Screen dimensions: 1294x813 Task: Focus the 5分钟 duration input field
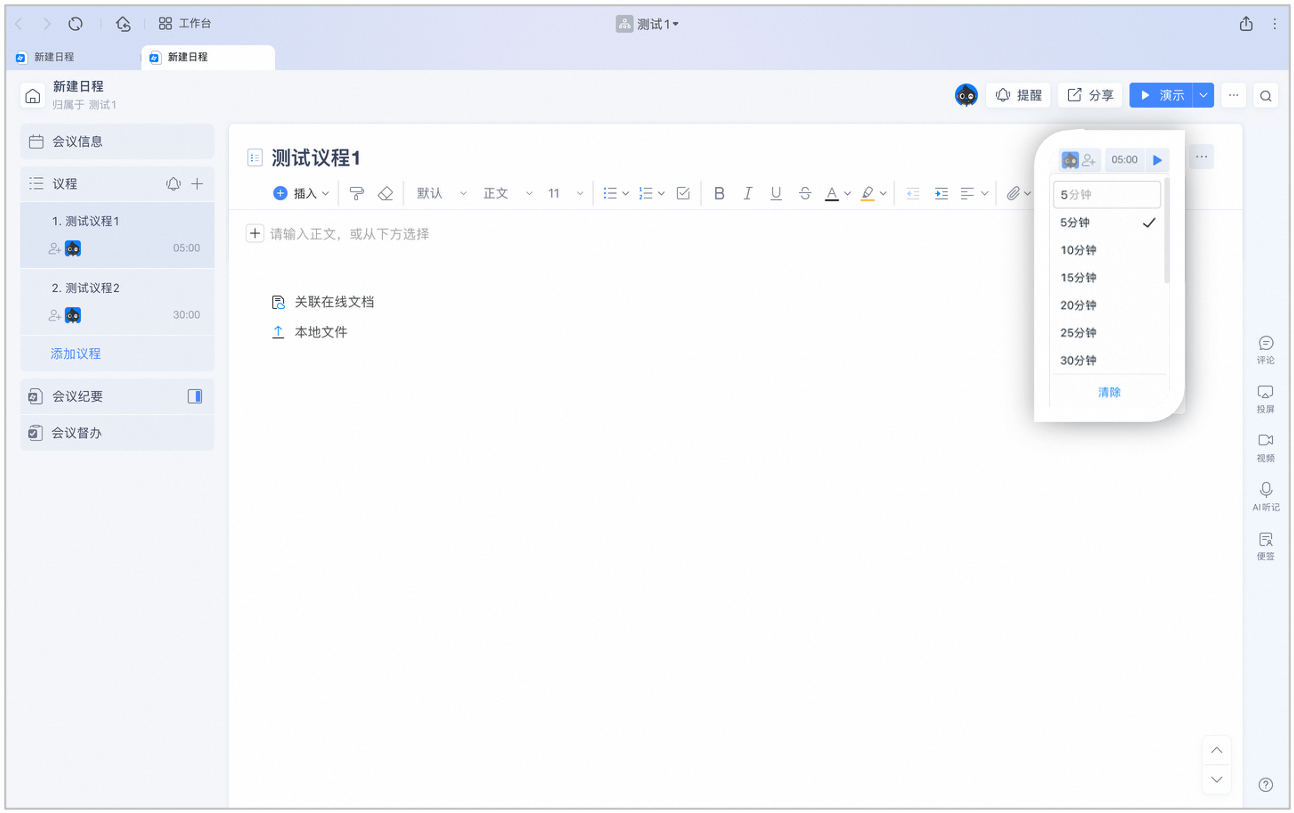[x=1107, y=194]
